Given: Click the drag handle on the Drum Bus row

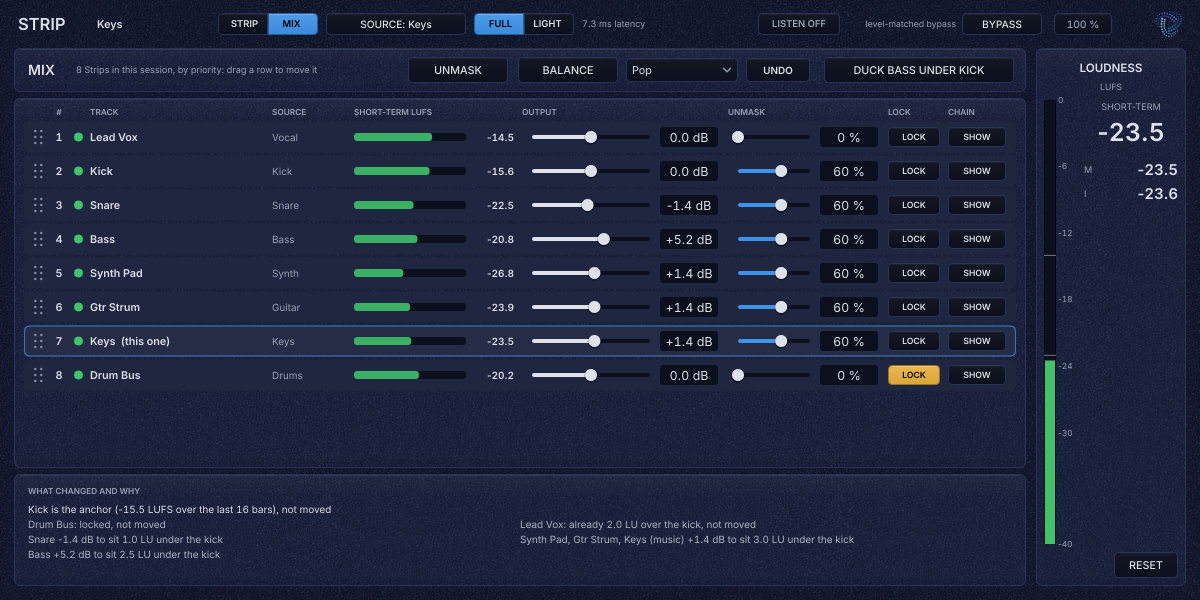Looking at the screenshot, I should (x=38, y=375).
